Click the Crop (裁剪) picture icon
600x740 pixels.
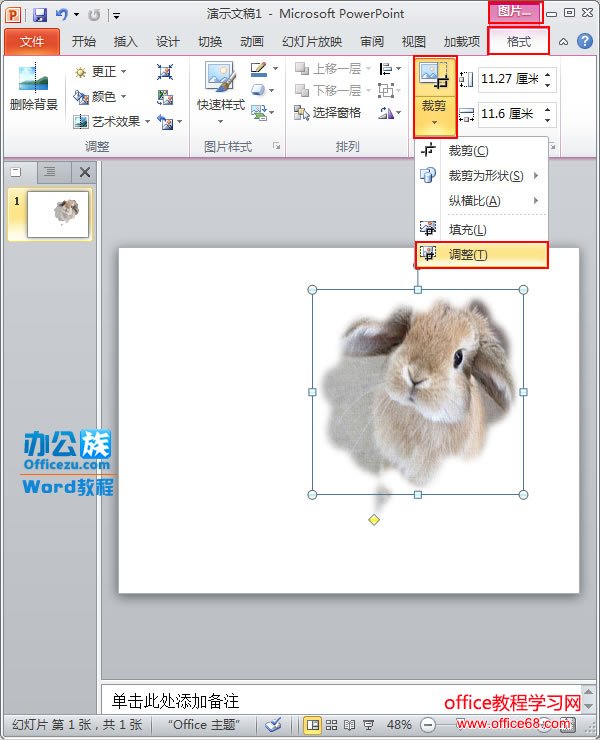(x=434, y=78)
